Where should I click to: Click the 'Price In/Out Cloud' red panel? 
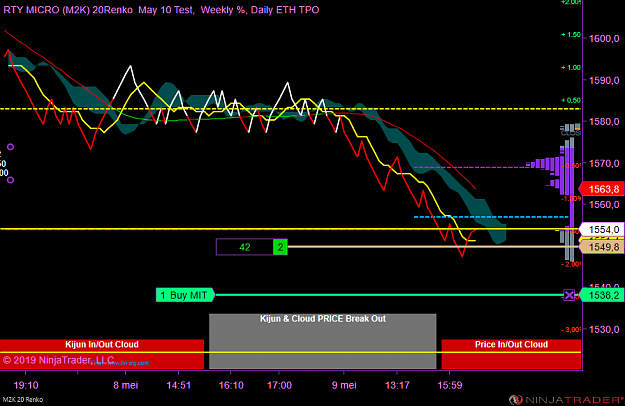pyautogui.click(x=511, y=354)
